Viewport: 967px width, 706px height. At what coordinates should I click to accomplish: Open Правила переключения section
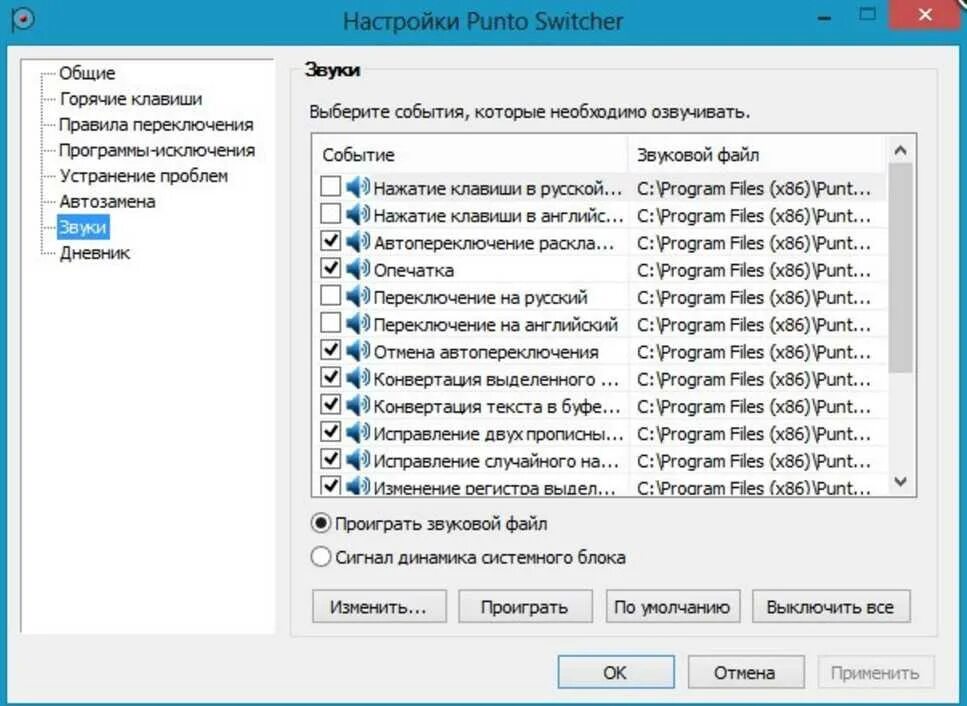[156, 125]
